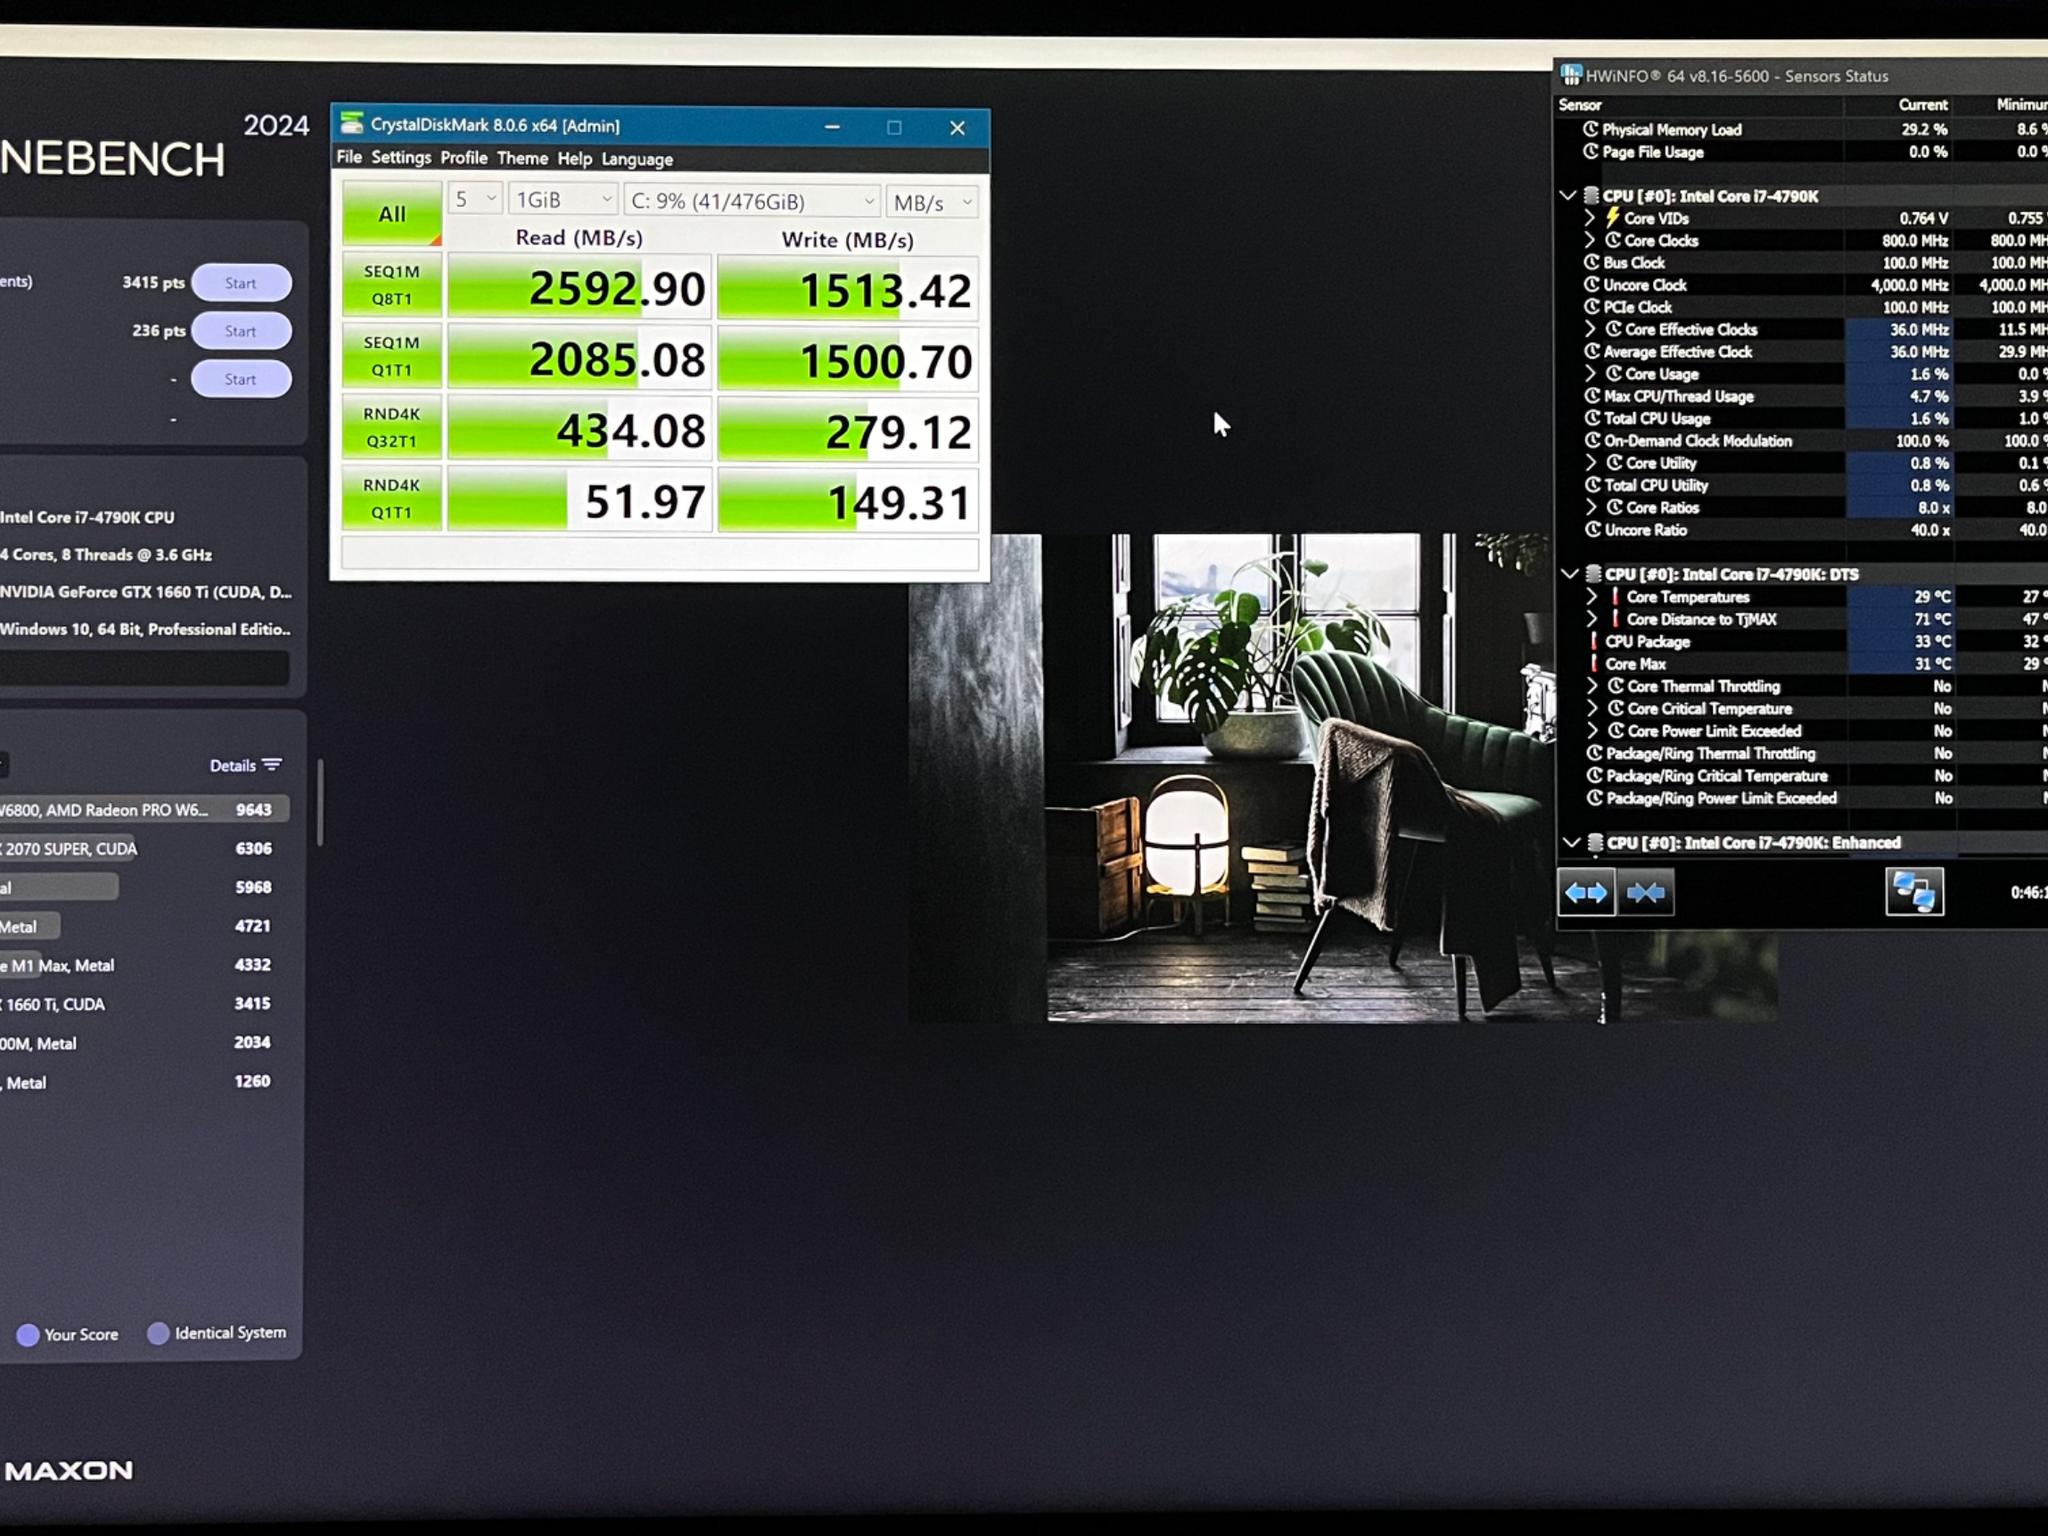The image size is (2048, 1536).
Task: Collapse the i7-4790K Enhanced section
Action: tap(1571, 843)
